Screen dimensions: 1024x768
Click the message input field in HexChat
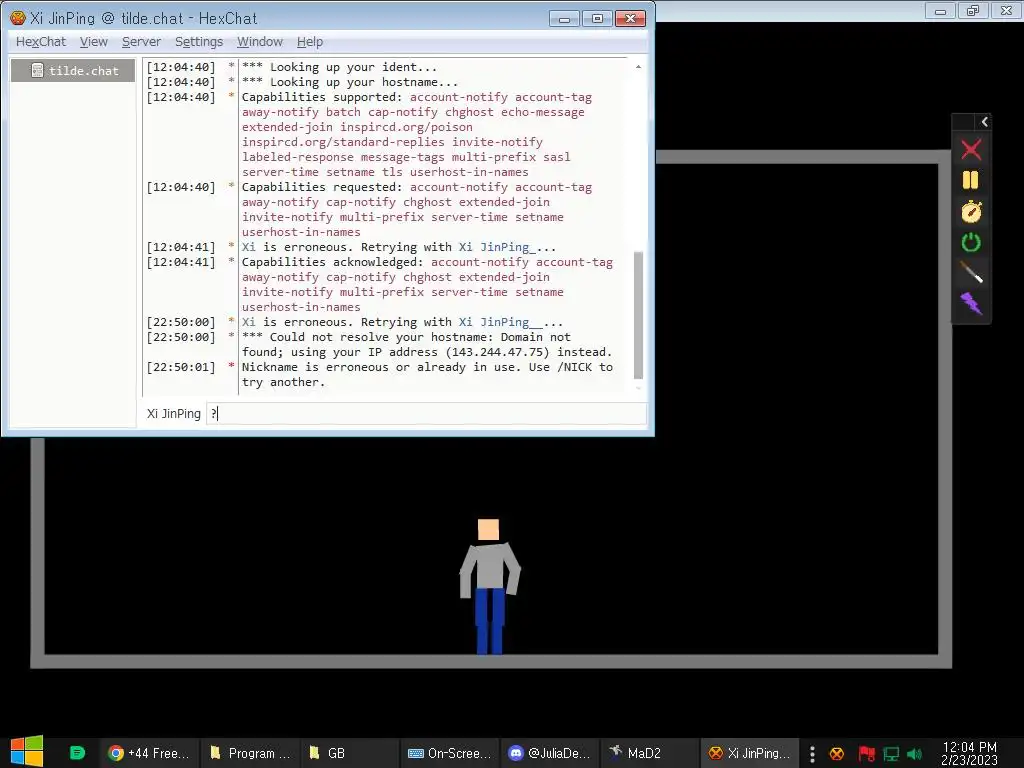click(x=426, y=413)
